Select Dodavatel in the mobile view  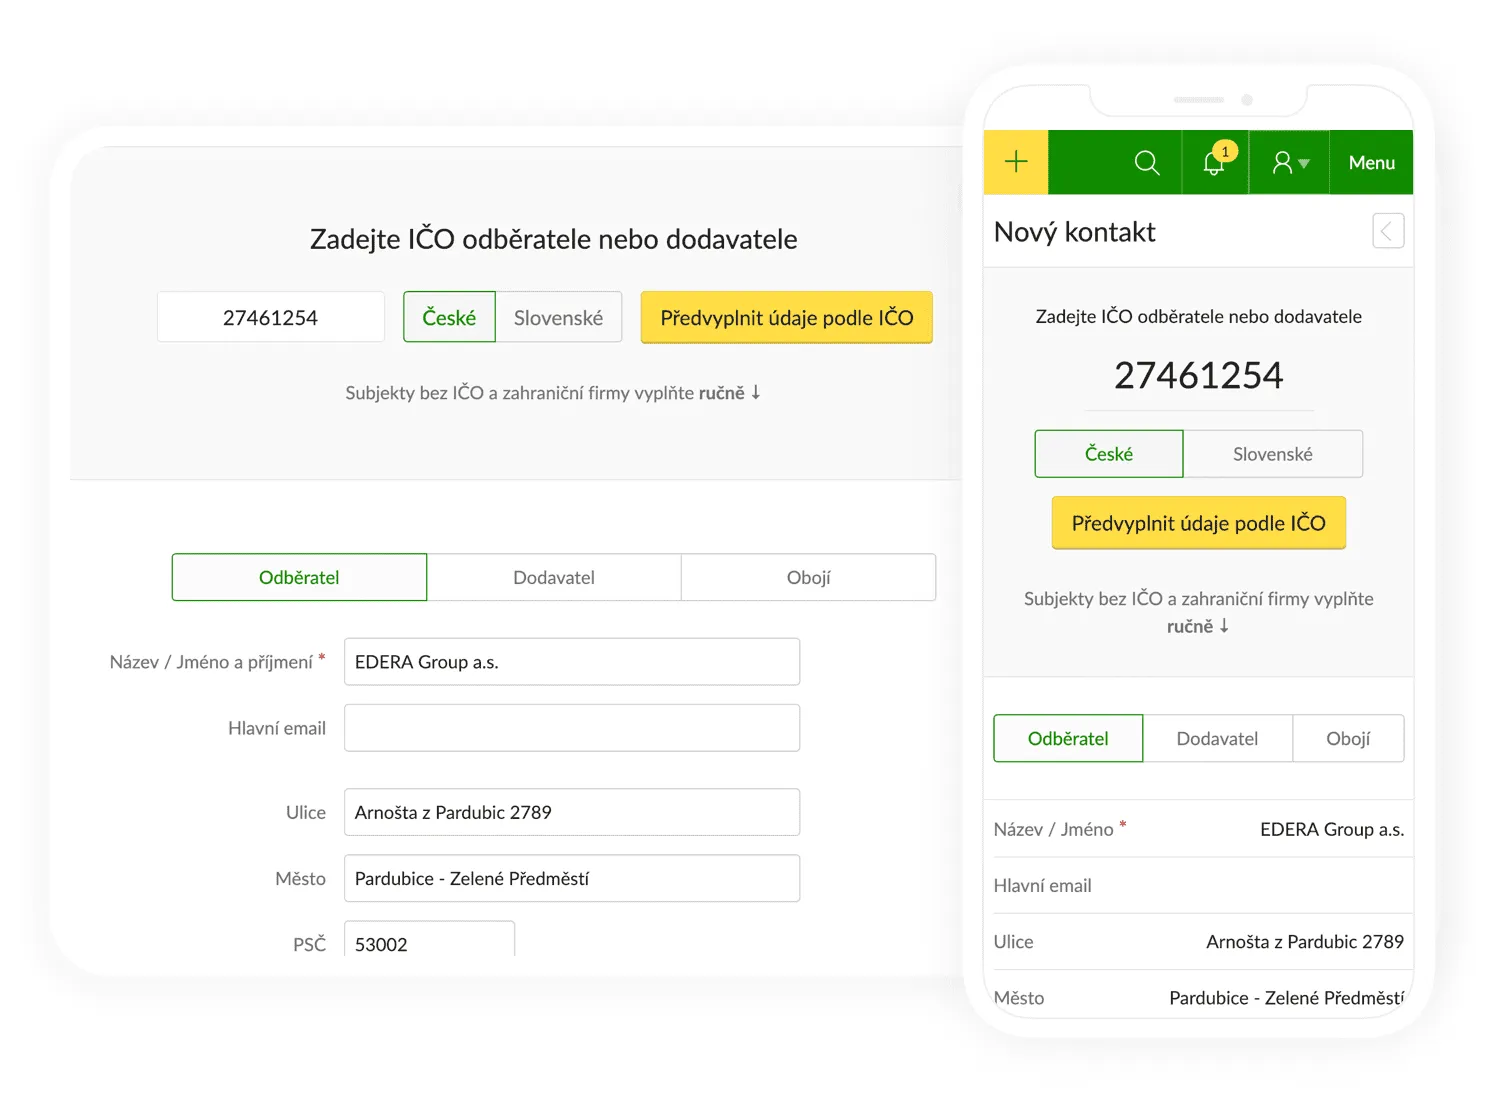tap(1217, 738)
